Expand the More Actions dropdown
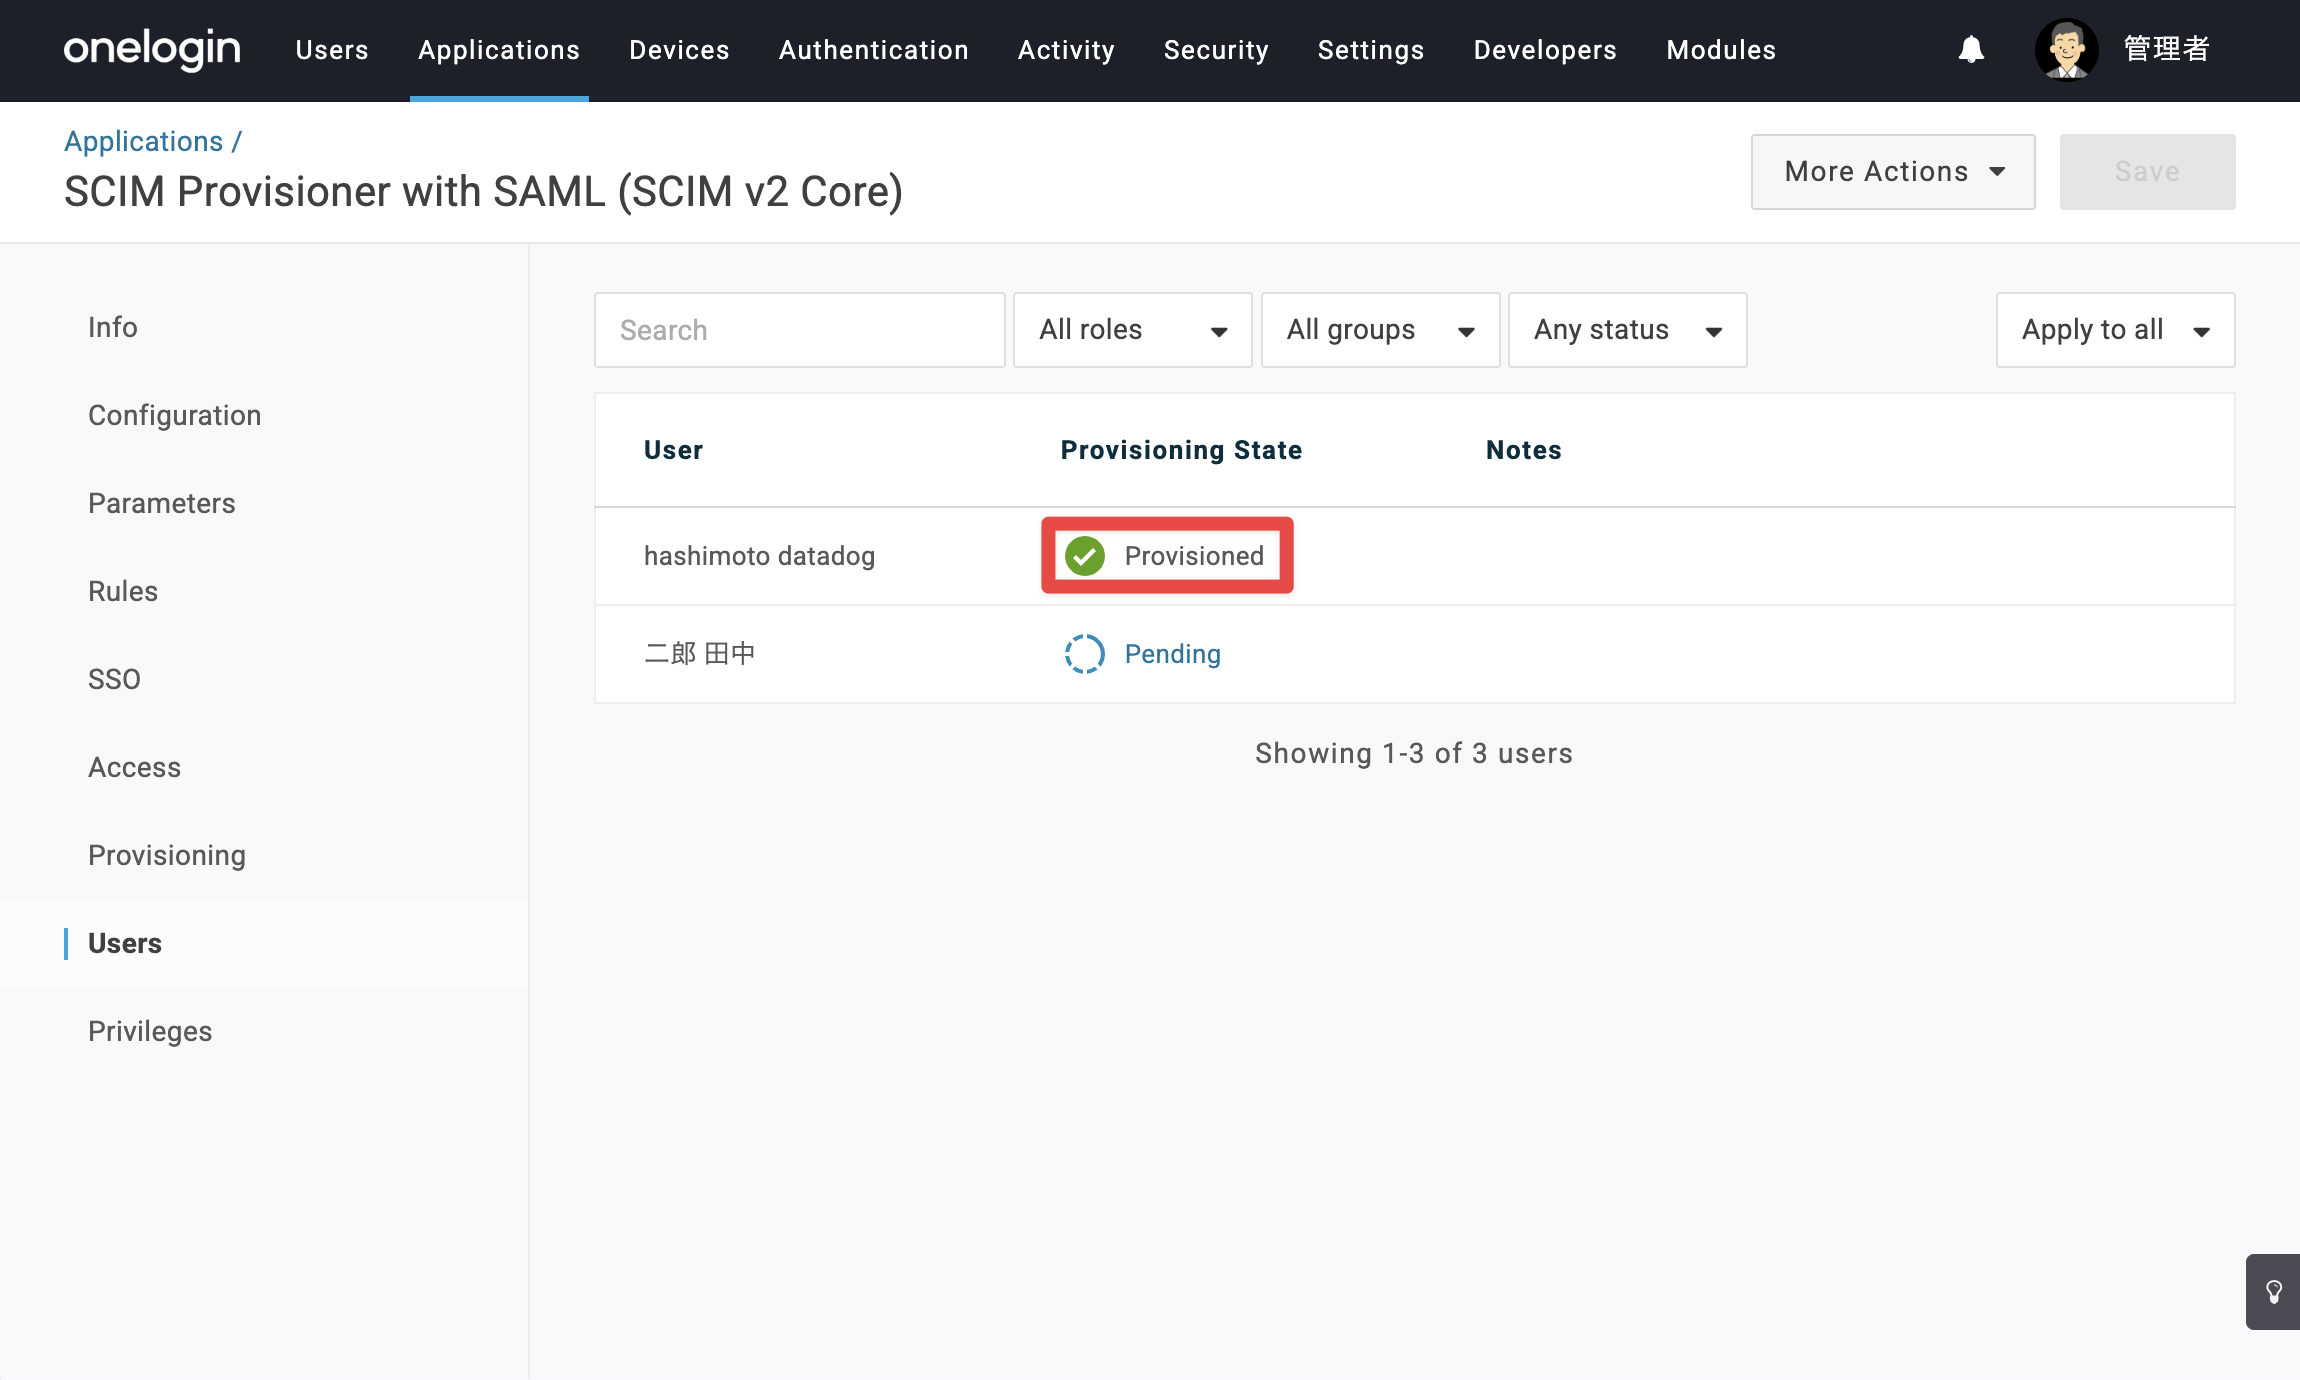The image size is (2300, 1380). (1893, 172)
